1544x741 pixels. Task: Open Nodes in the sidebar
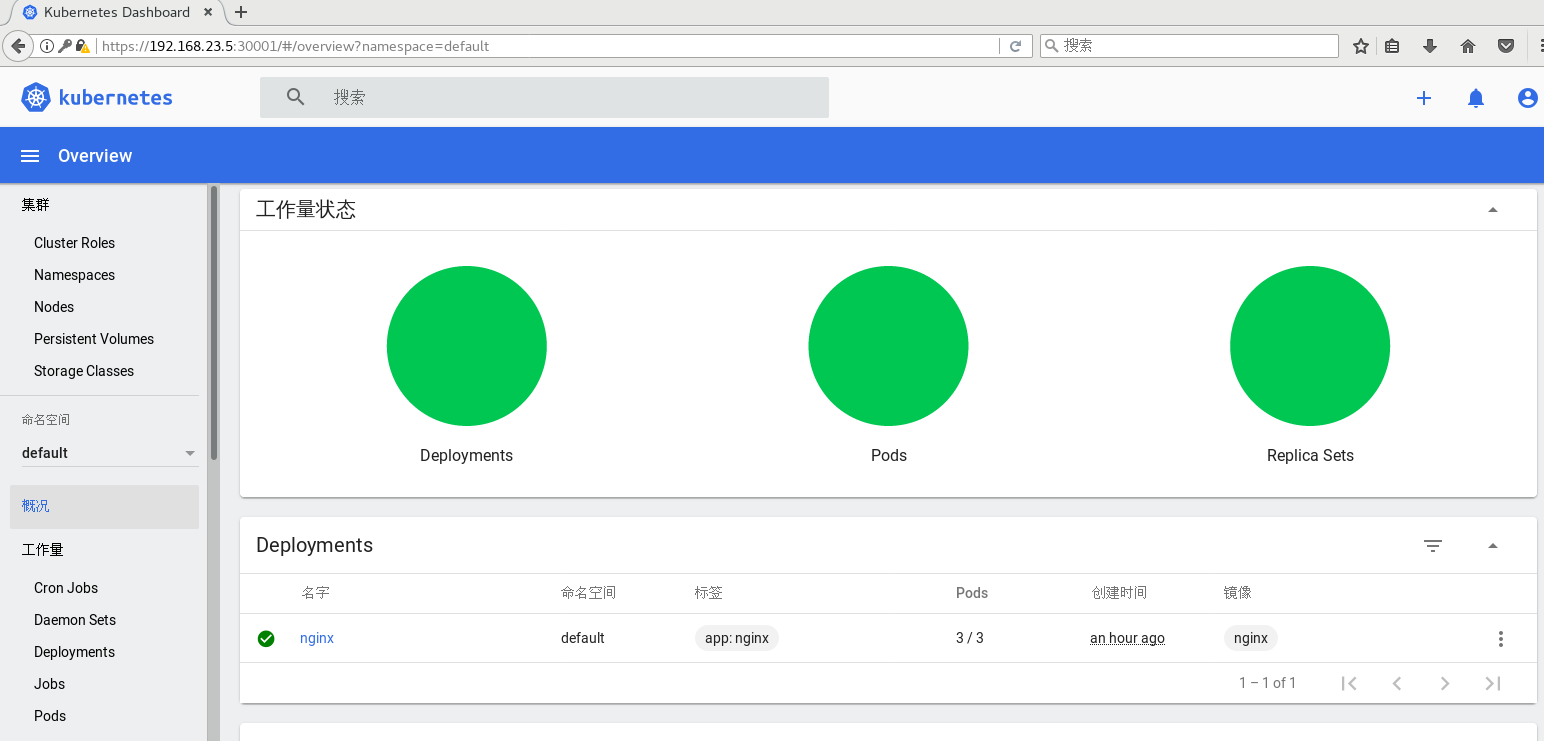pos(54,307)
